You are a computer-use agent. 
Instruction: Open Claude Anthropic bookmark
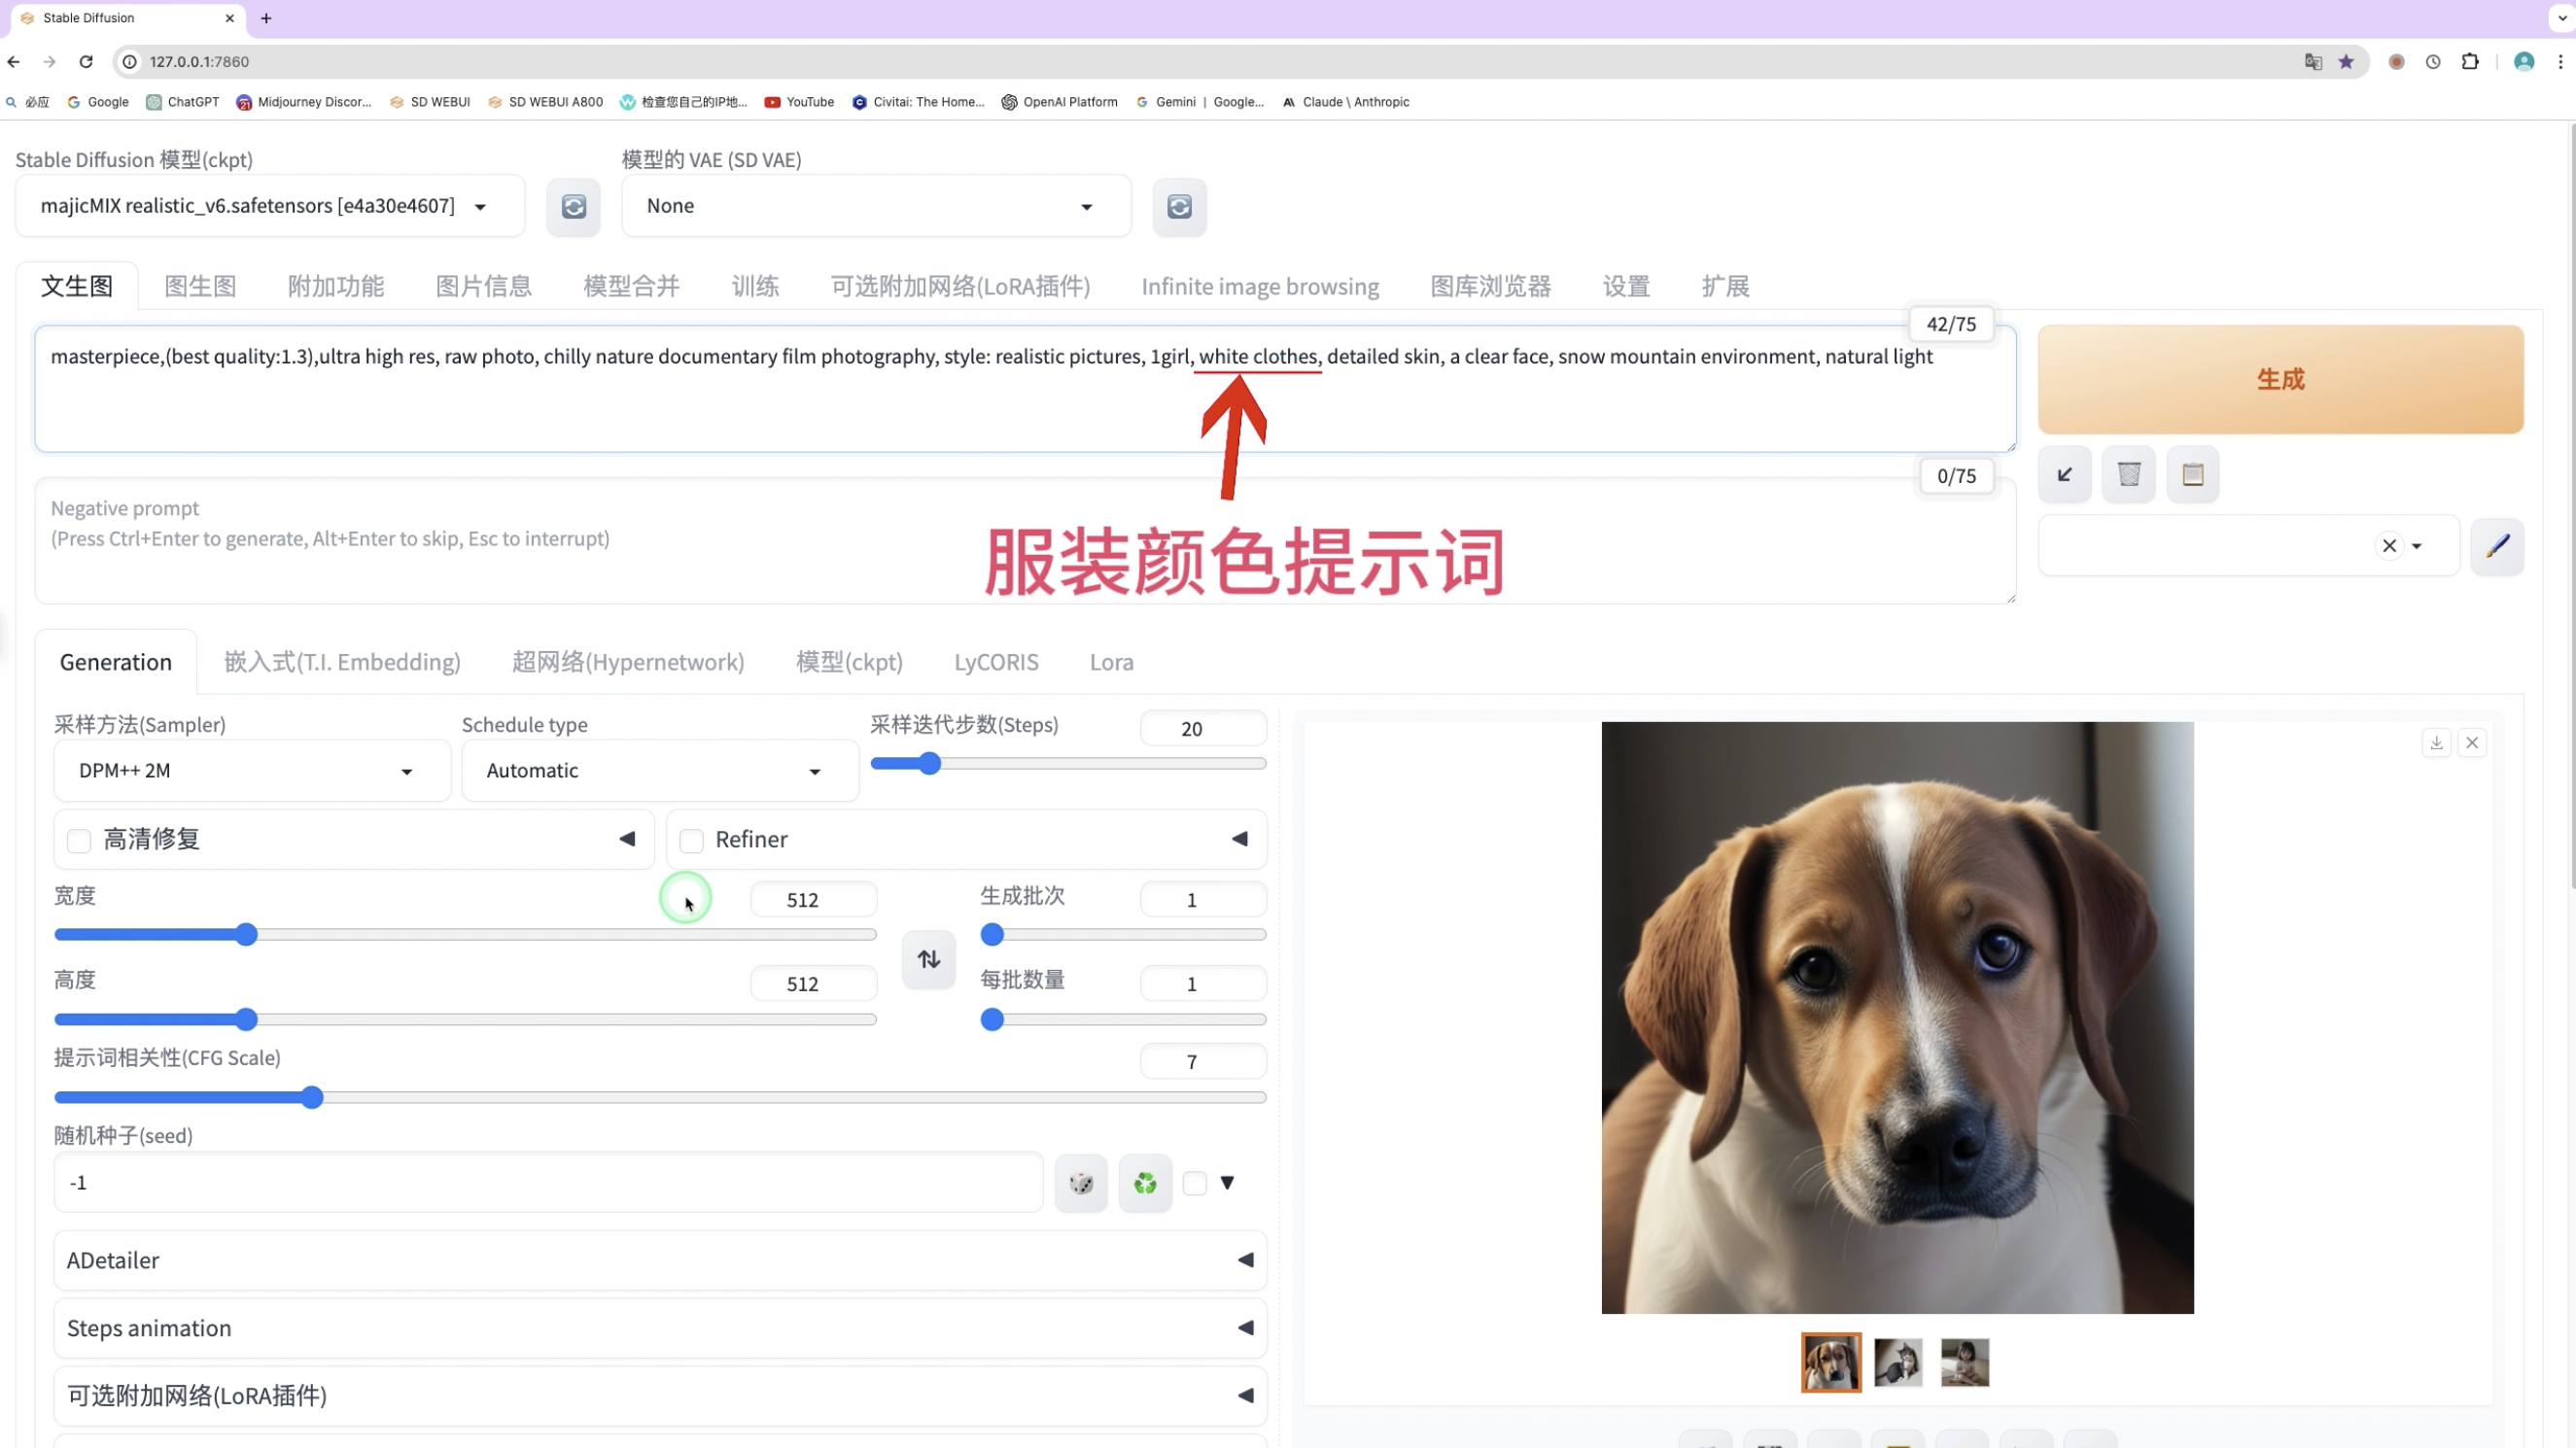(1346, 102)
